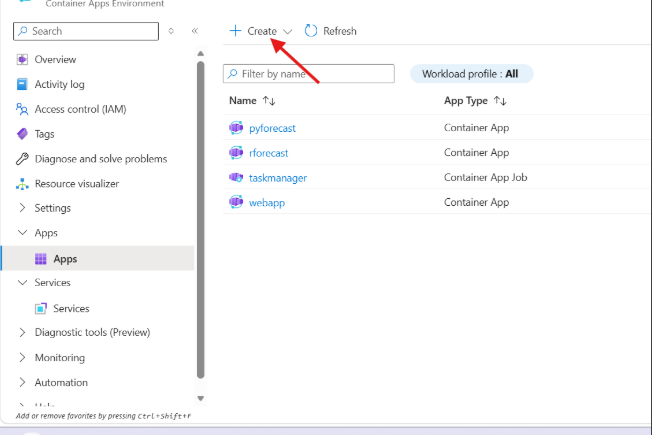Click the purple Tags icon

[x=22, y=134]
